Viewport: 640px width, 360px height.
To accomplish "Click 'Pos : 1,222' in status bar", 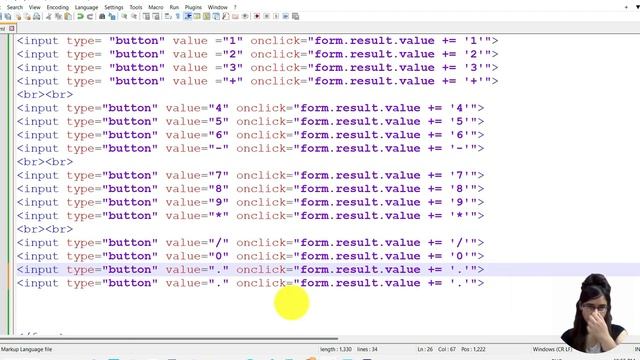I will 473,349.
